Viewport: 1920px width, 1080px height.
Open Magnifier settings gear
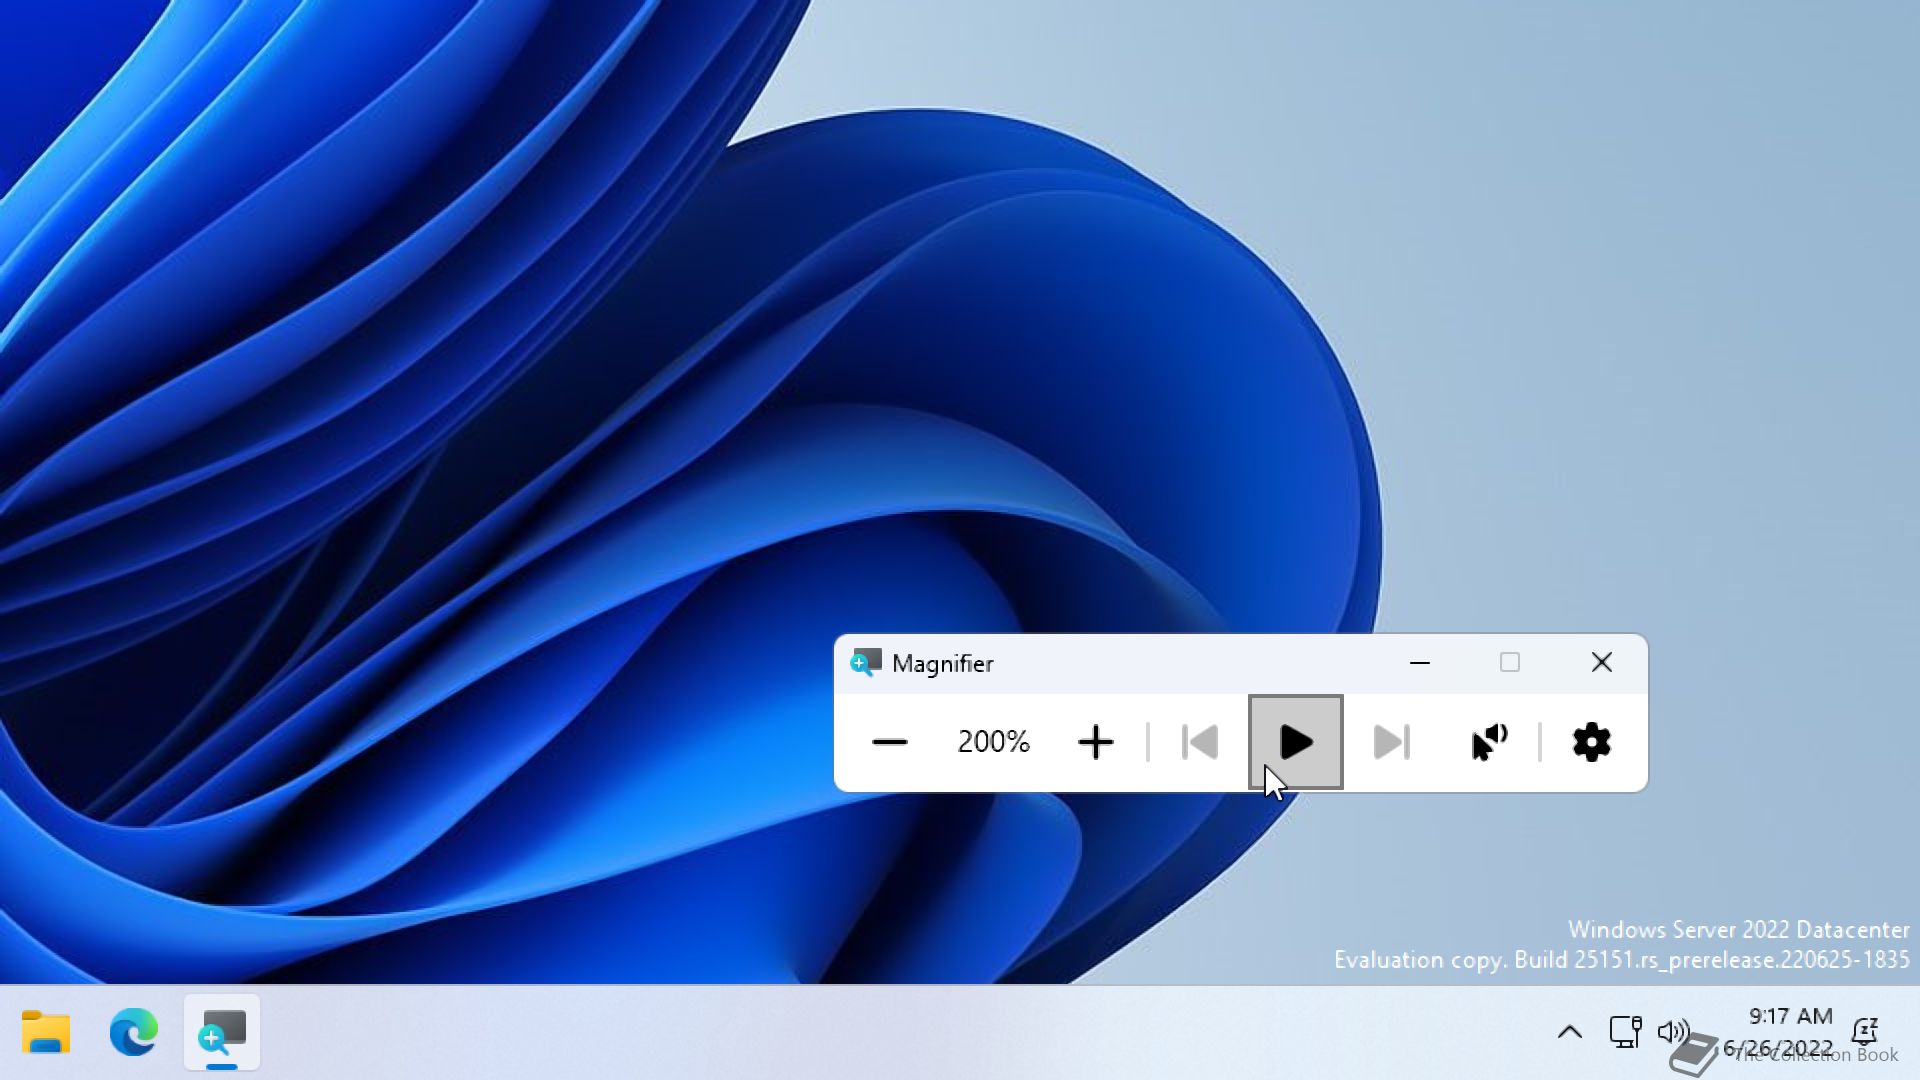[x=1591, y=742]
